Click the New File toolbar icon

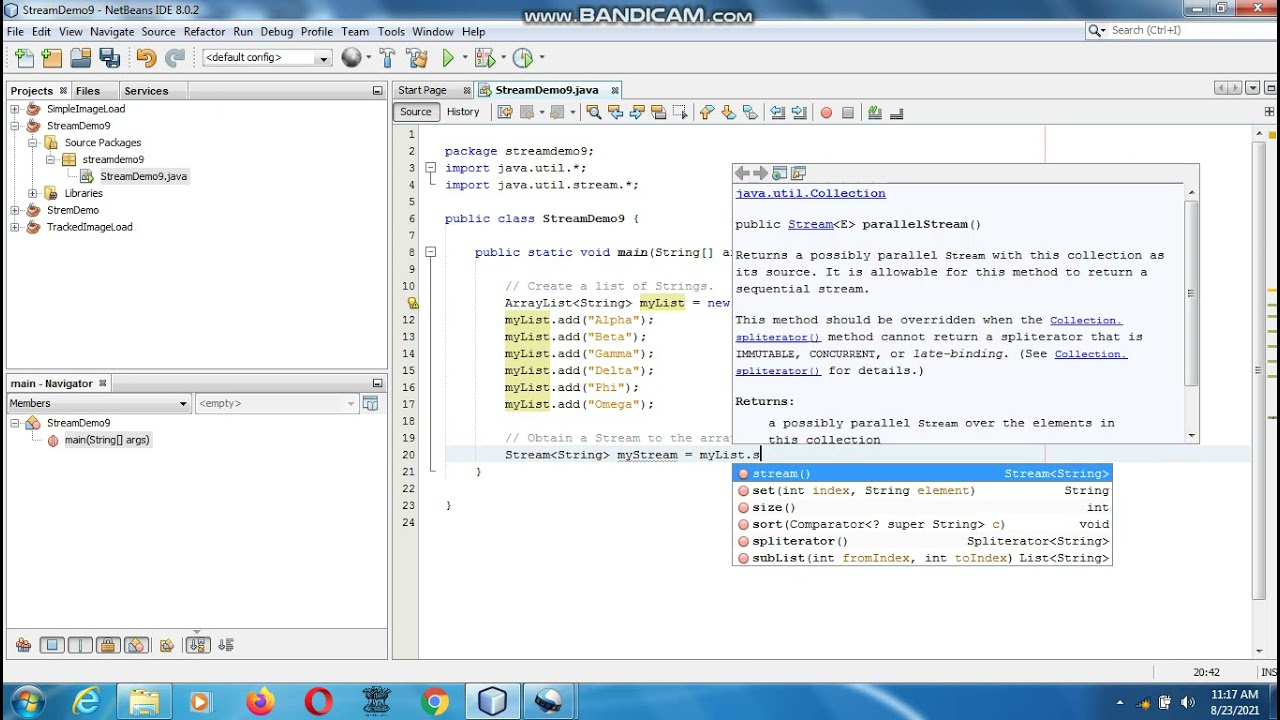click(x=24, y=58)
